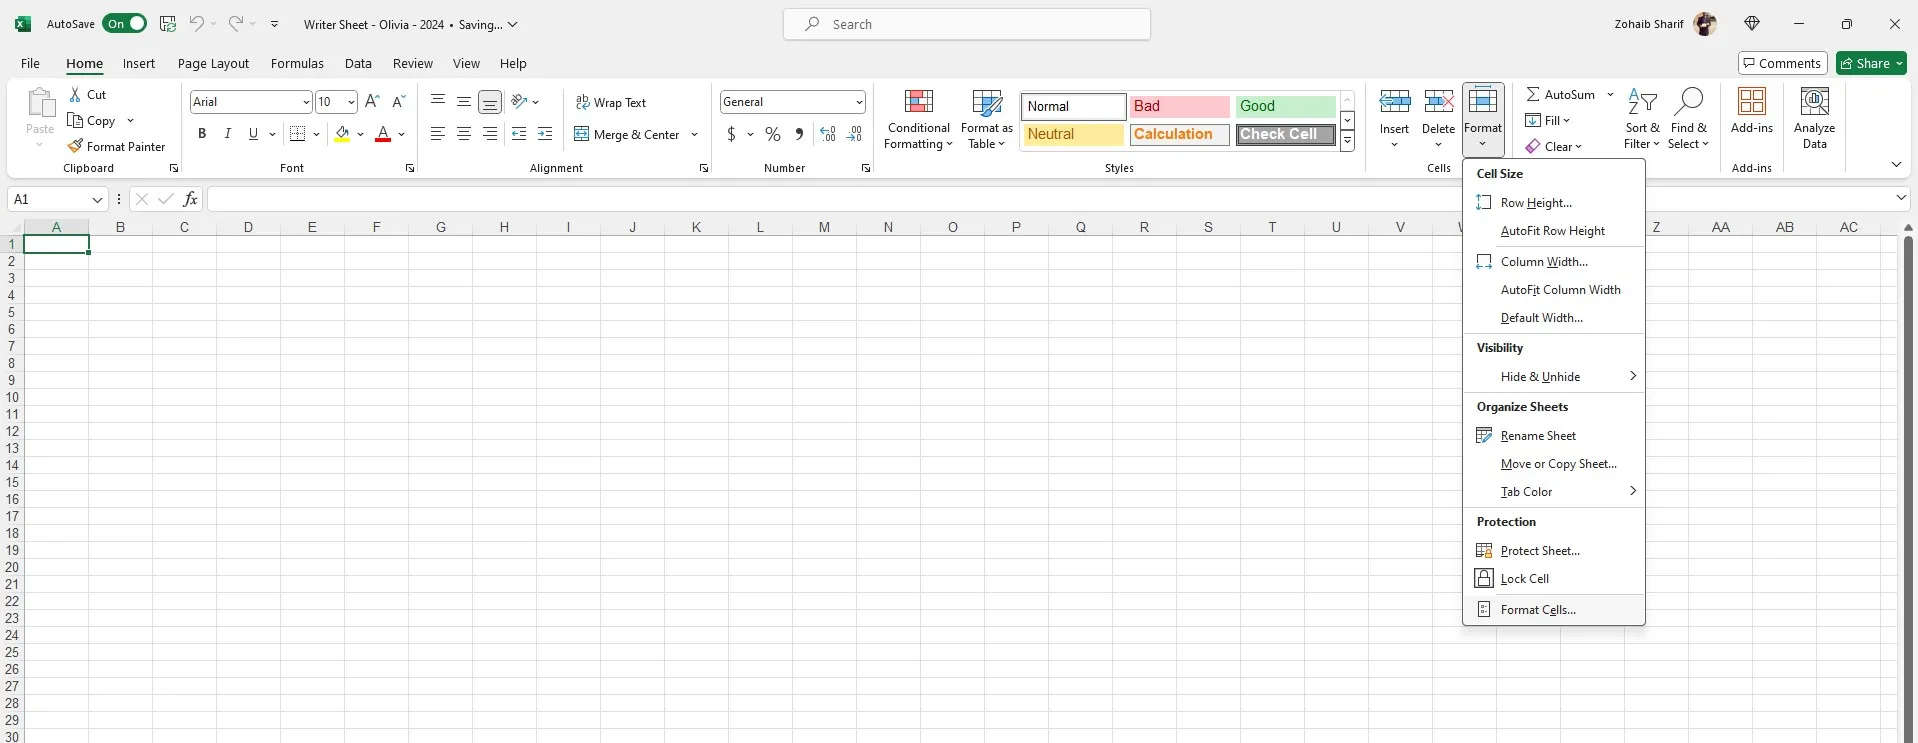The height and width of the screenshot is (743, 1918).
Task: Align text to the left
Action: click(438, 134)
